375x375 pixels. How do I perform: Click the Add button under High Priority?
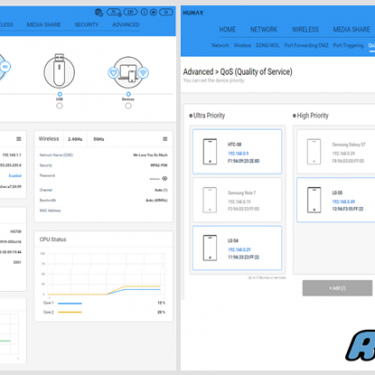click(337, 288)
